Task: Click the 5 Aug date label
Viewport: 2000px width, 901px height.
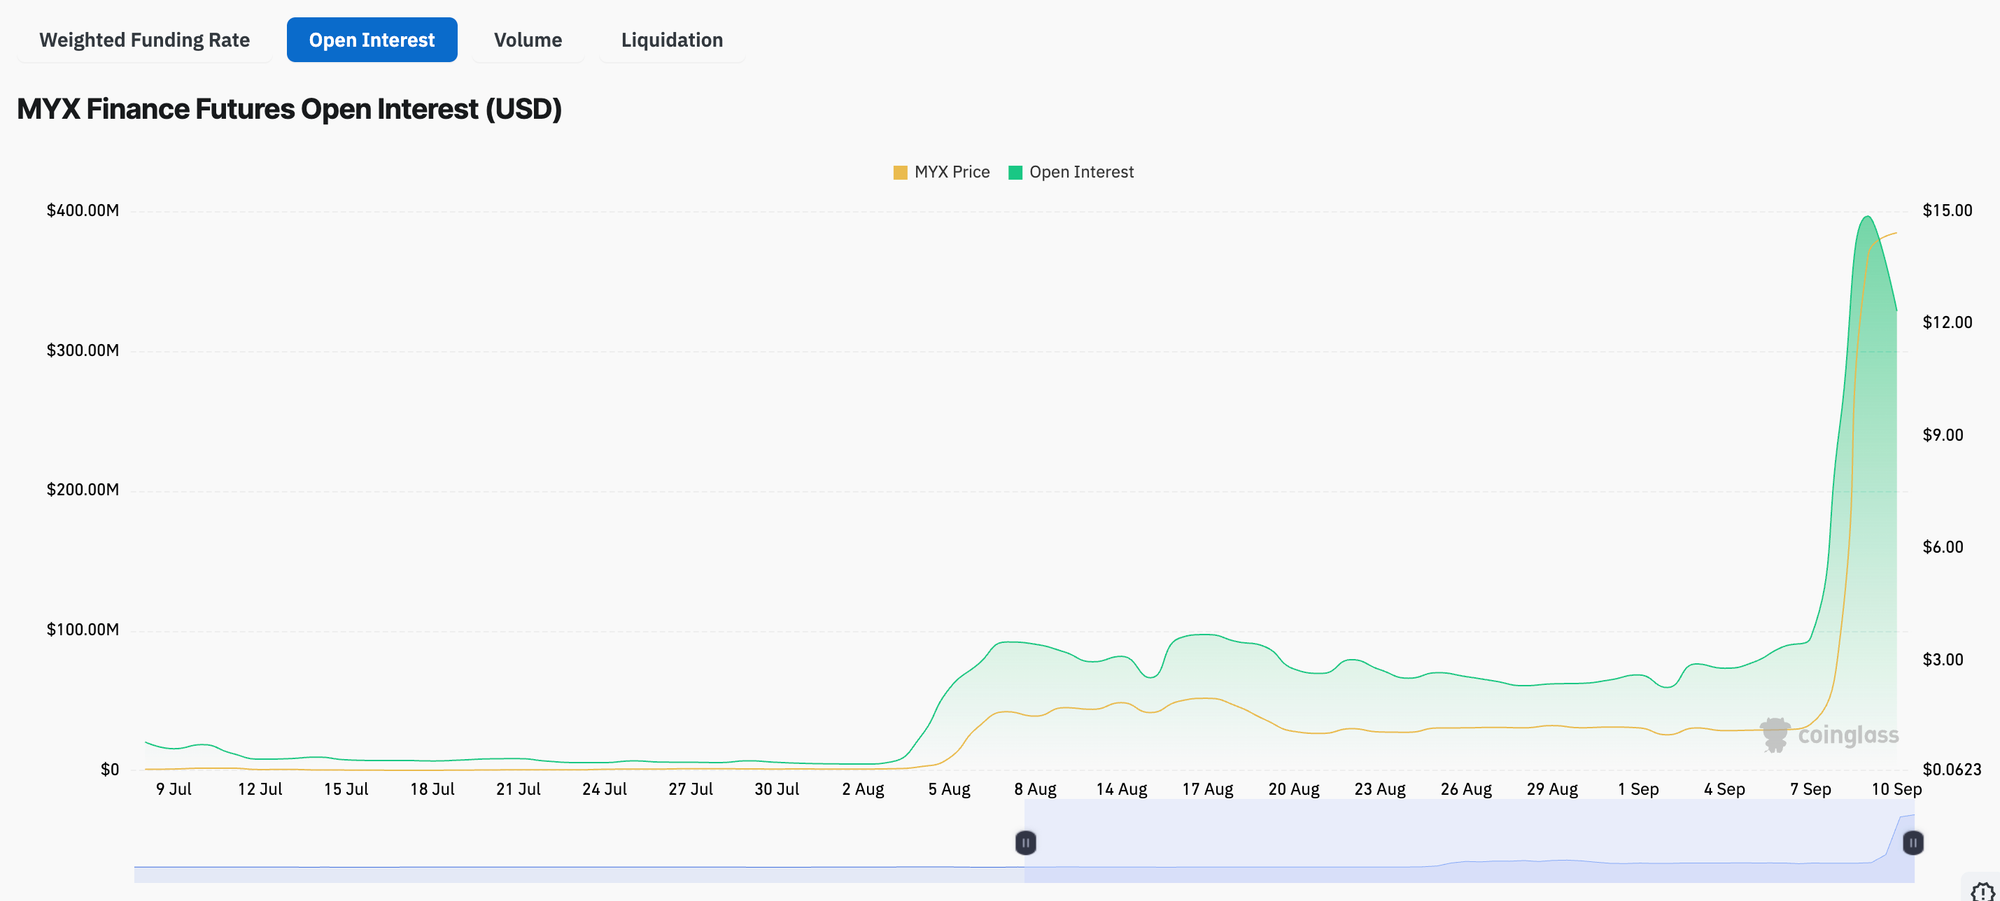Action: (x=949, y=789)
